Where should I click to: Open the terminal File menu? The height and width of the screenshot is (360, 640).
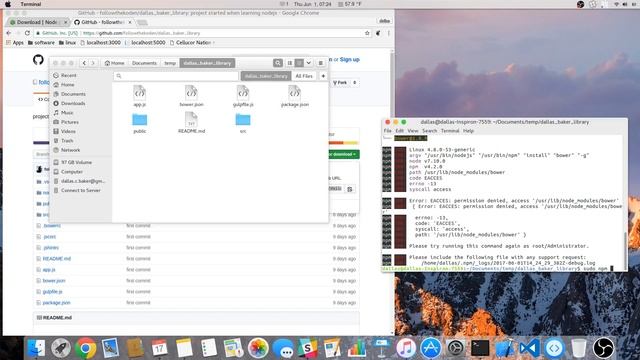click(388, 131)
